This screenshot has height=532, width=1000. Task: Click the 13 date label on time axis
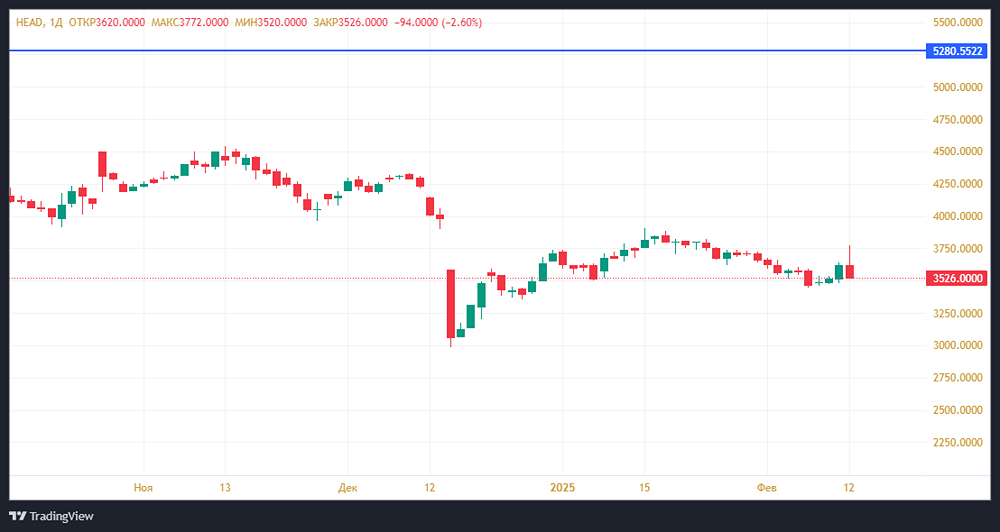pos(225,487)
